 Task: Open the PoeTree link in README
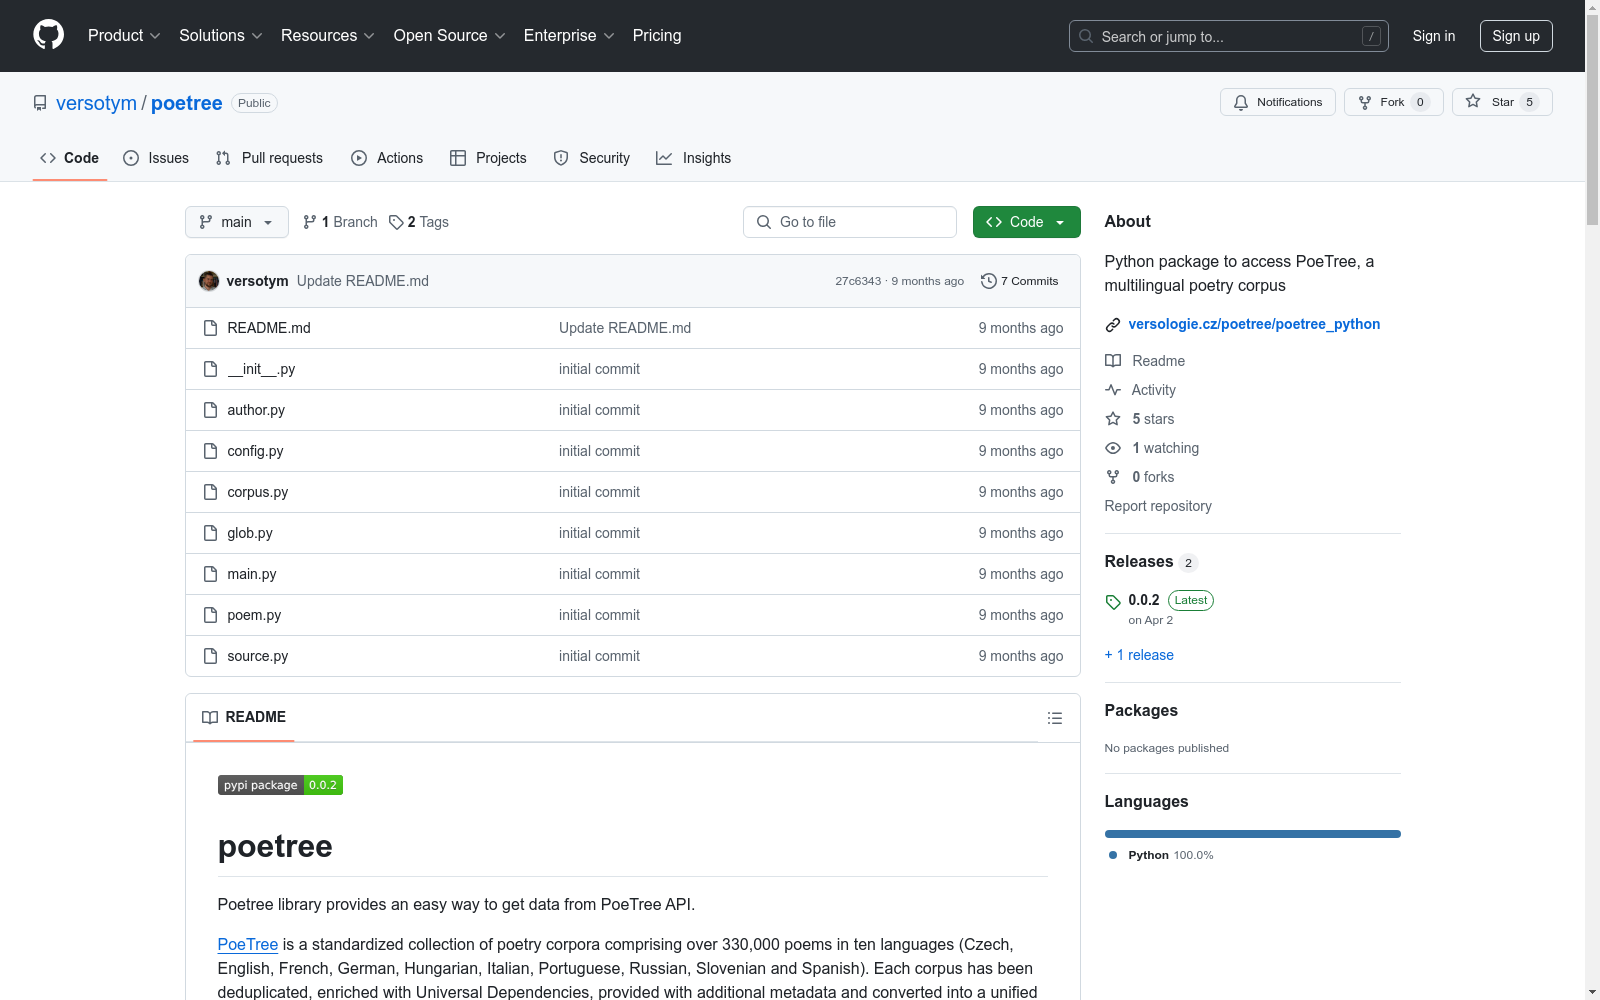click(248, 944)
